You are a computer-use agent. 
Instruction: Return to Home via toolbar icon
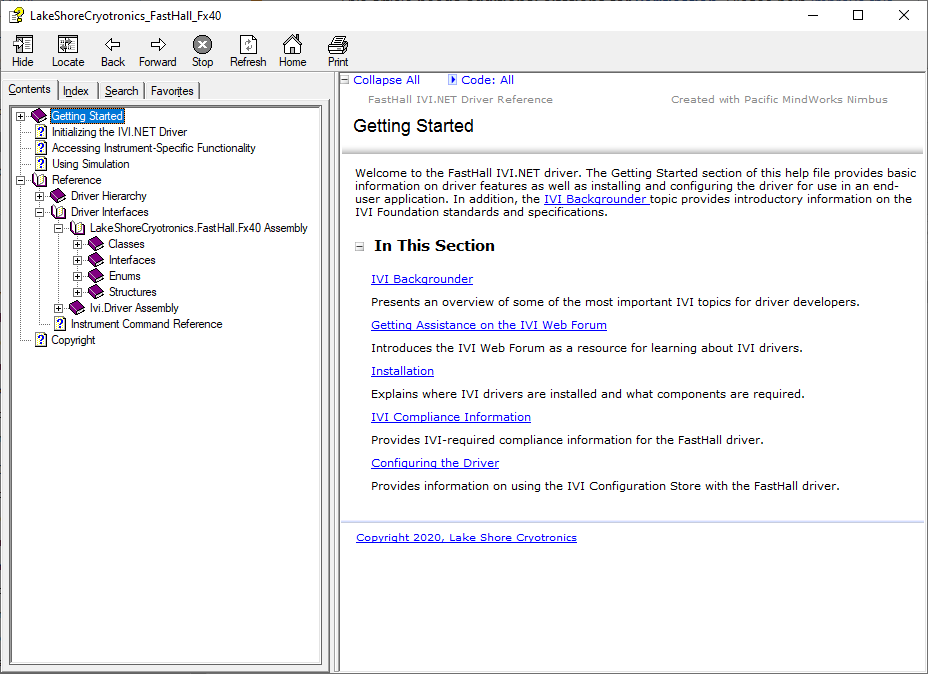coord(292,50)
